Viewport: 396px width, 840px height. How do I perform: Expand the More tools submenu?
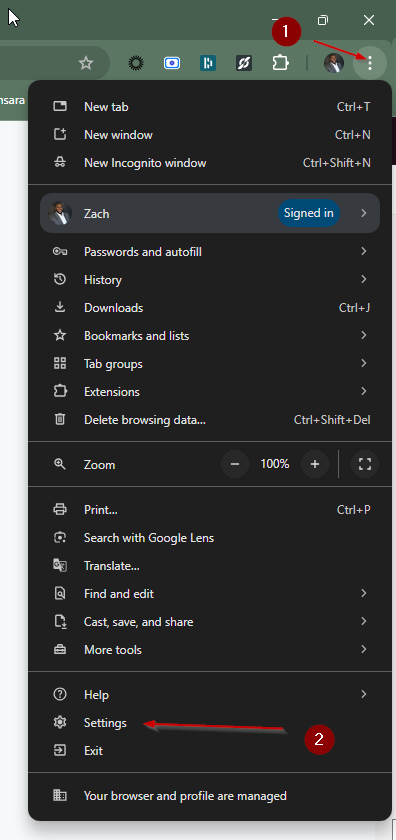pos(210,650)
